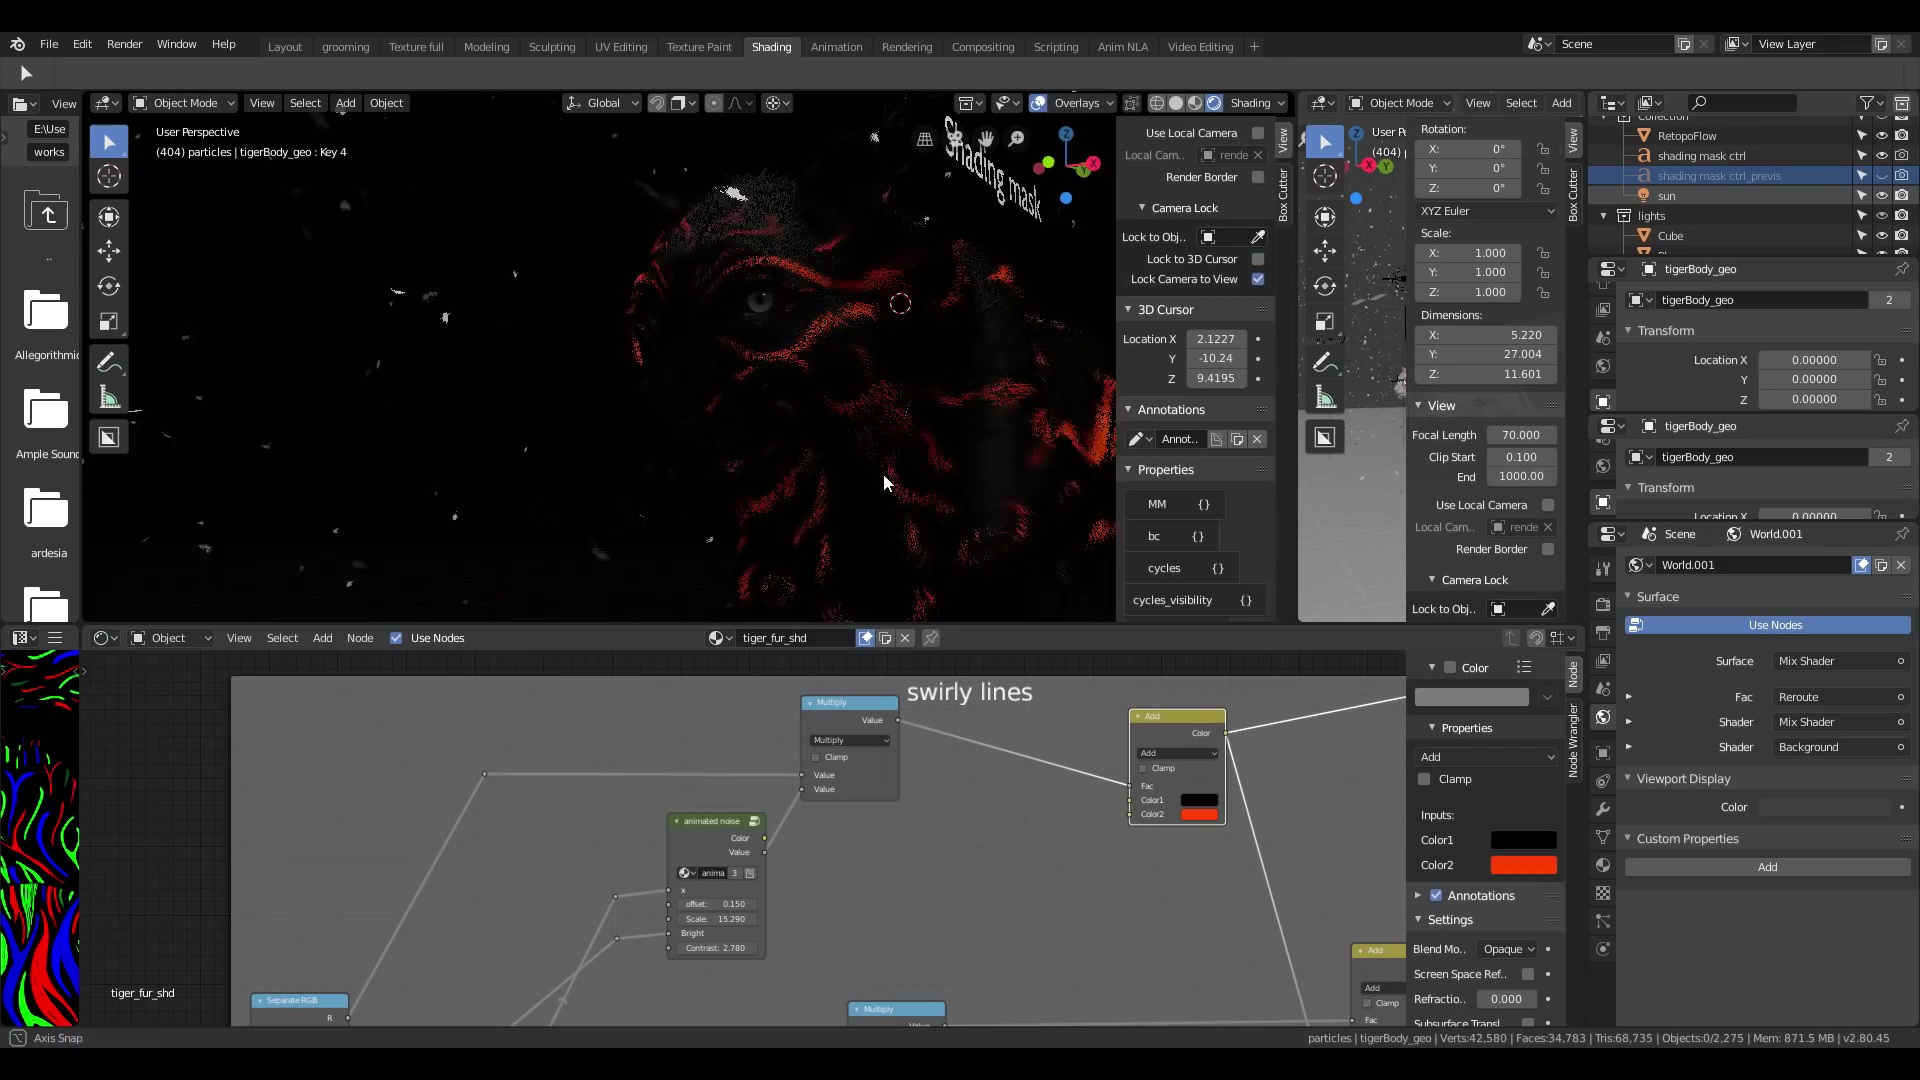Open the Render menu
This screenshot has height=1080, width=1920.
coord(124,44)
